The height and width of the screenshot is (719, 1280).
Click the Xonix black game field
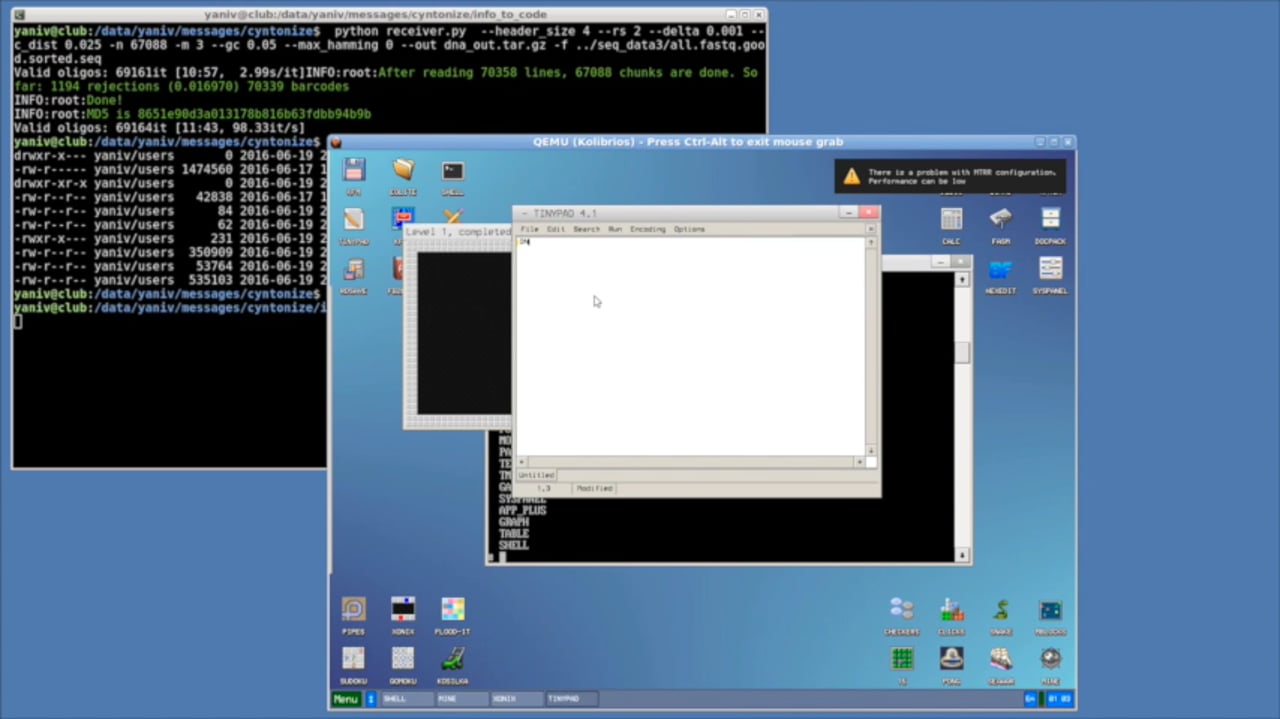point(464,333)
